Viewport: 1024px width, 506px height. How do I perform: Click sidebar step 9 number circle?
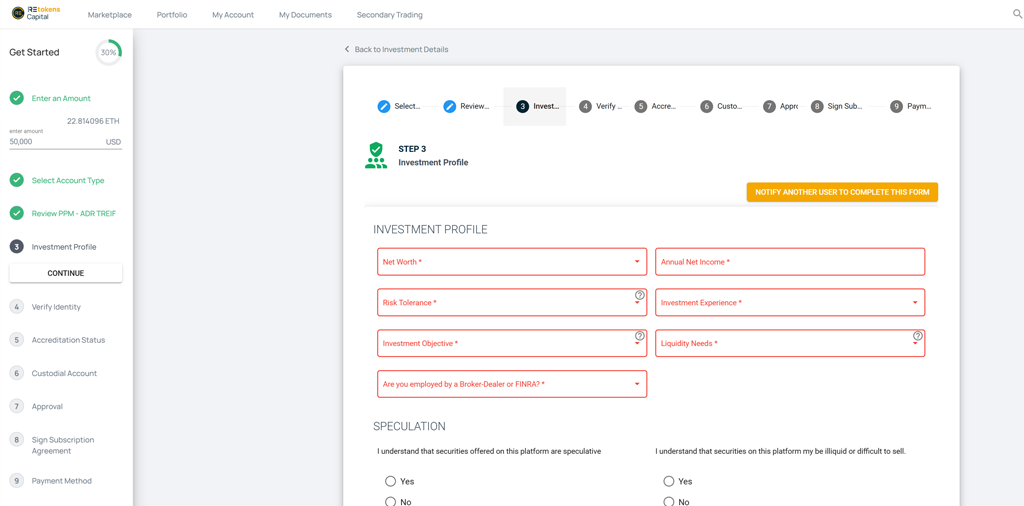click(x=17, y=481)
